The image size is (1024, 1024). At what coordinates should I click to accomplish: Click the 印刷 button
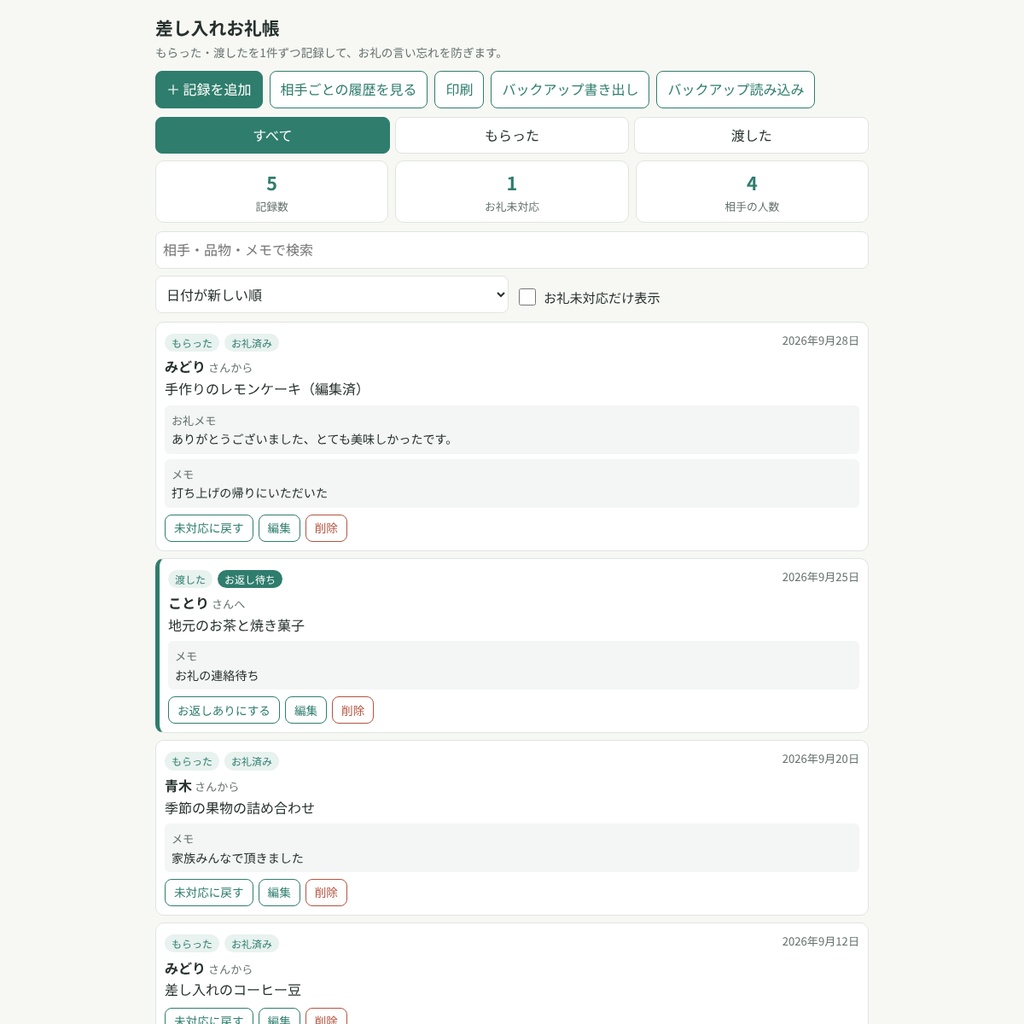[459, 89]
